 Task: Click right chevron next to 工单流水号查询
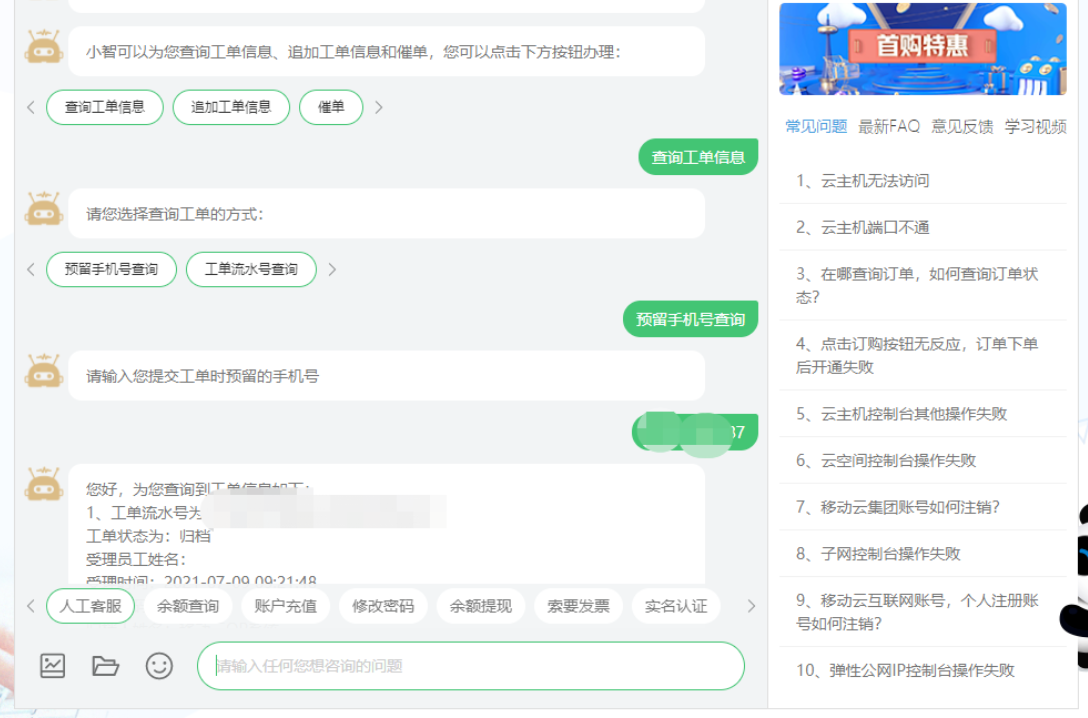coord(332,269)
